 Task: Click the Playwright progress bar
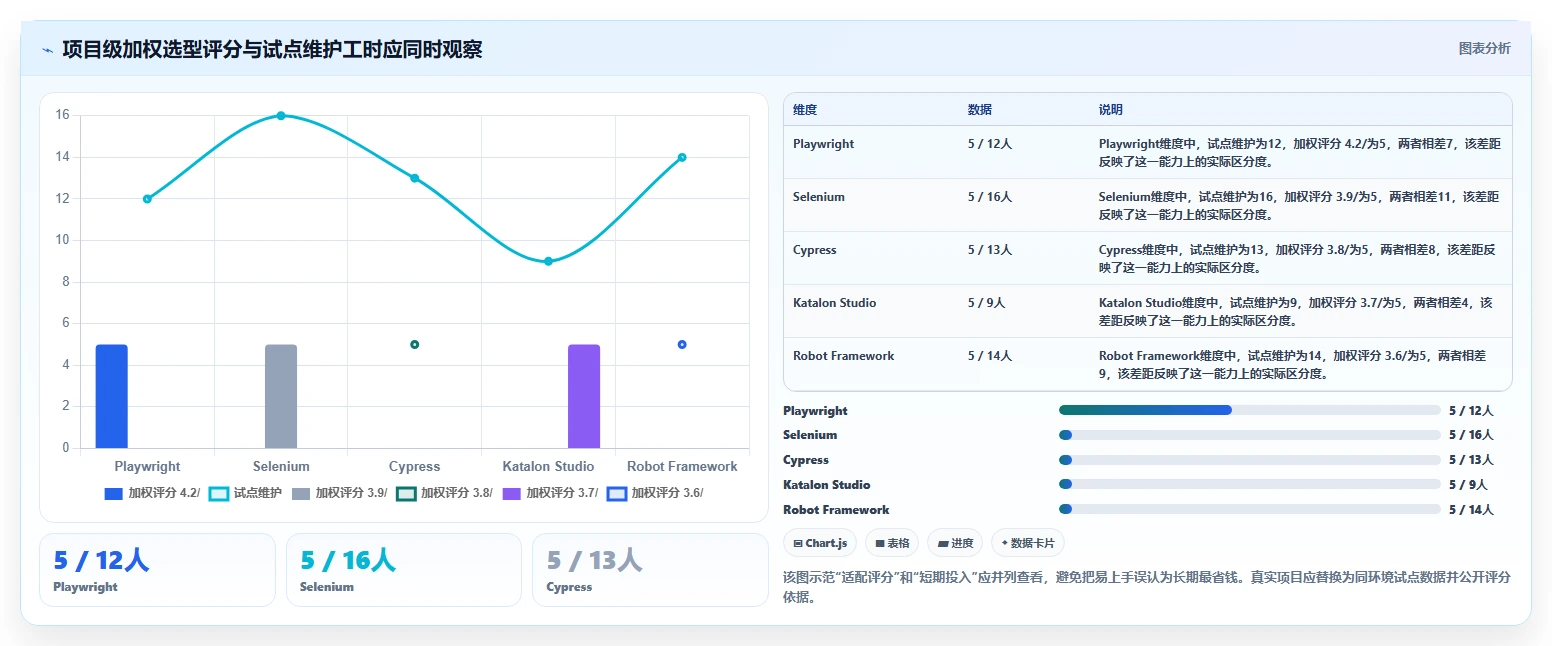(1250, 410)
